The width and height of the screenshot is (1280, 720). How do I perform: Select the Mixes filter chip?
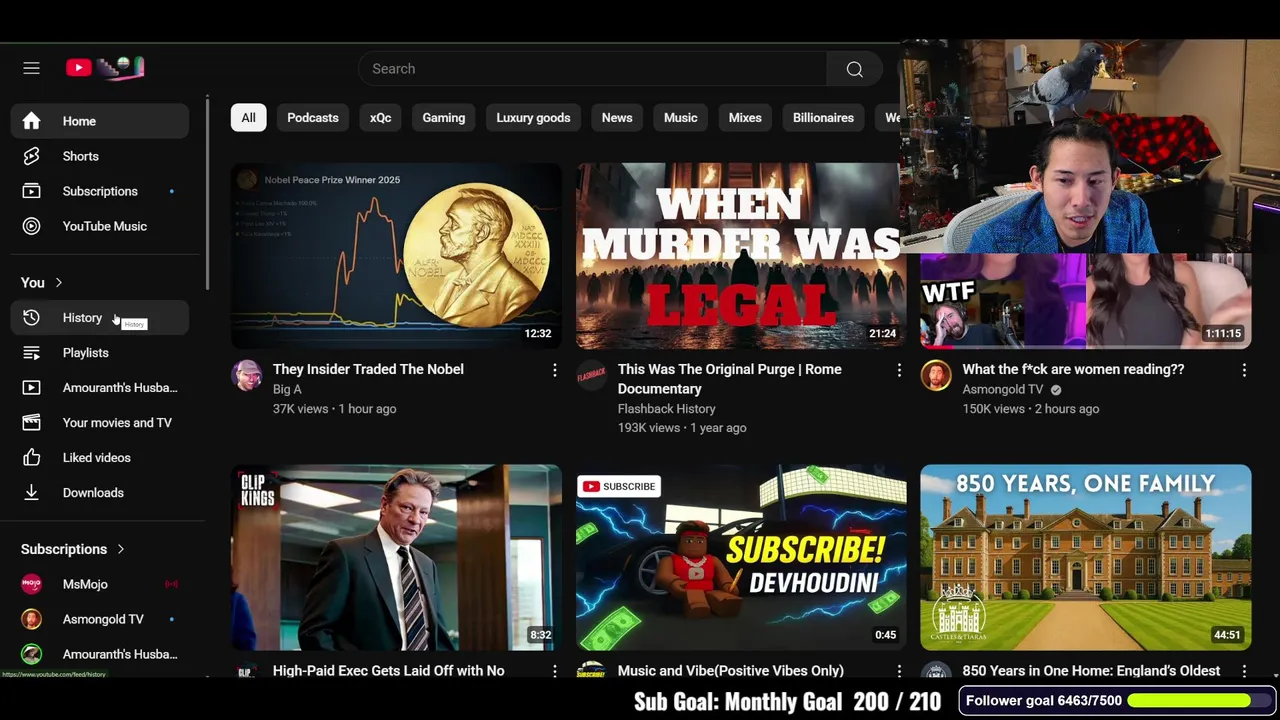(x=745, y=118)
